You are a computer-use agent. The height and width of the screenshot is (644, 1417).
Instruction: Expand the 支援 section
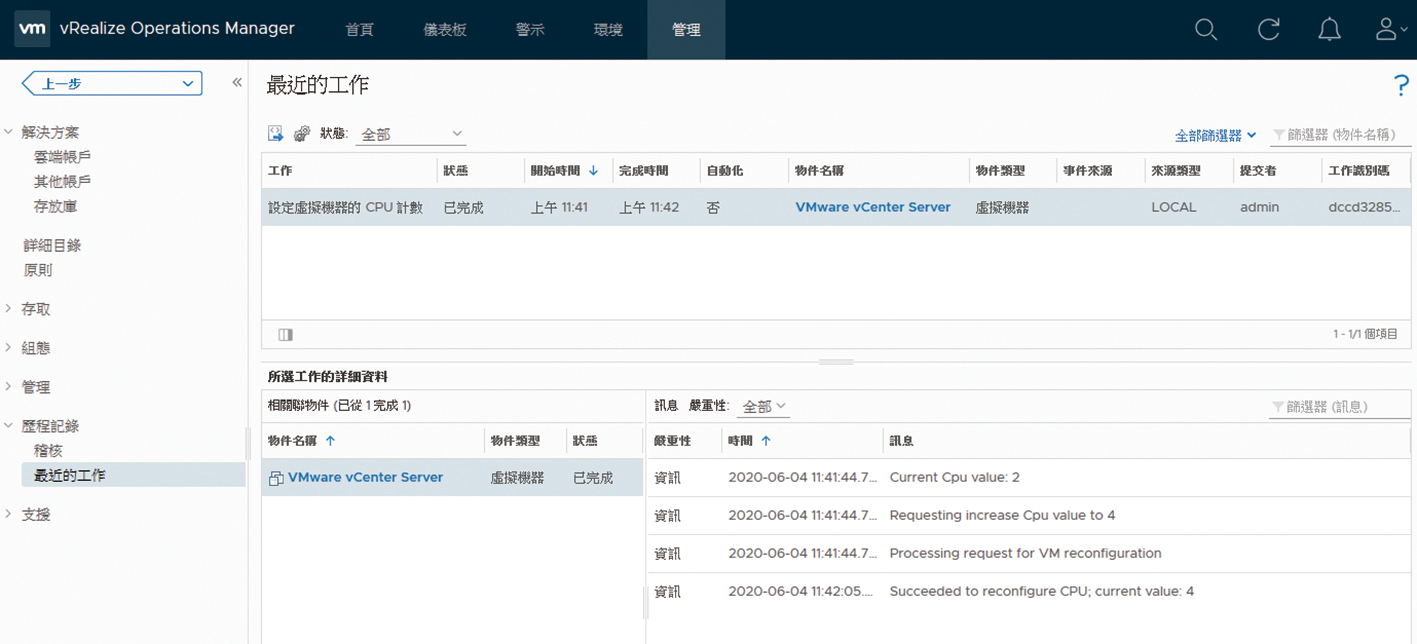click(x=9, y=514)
